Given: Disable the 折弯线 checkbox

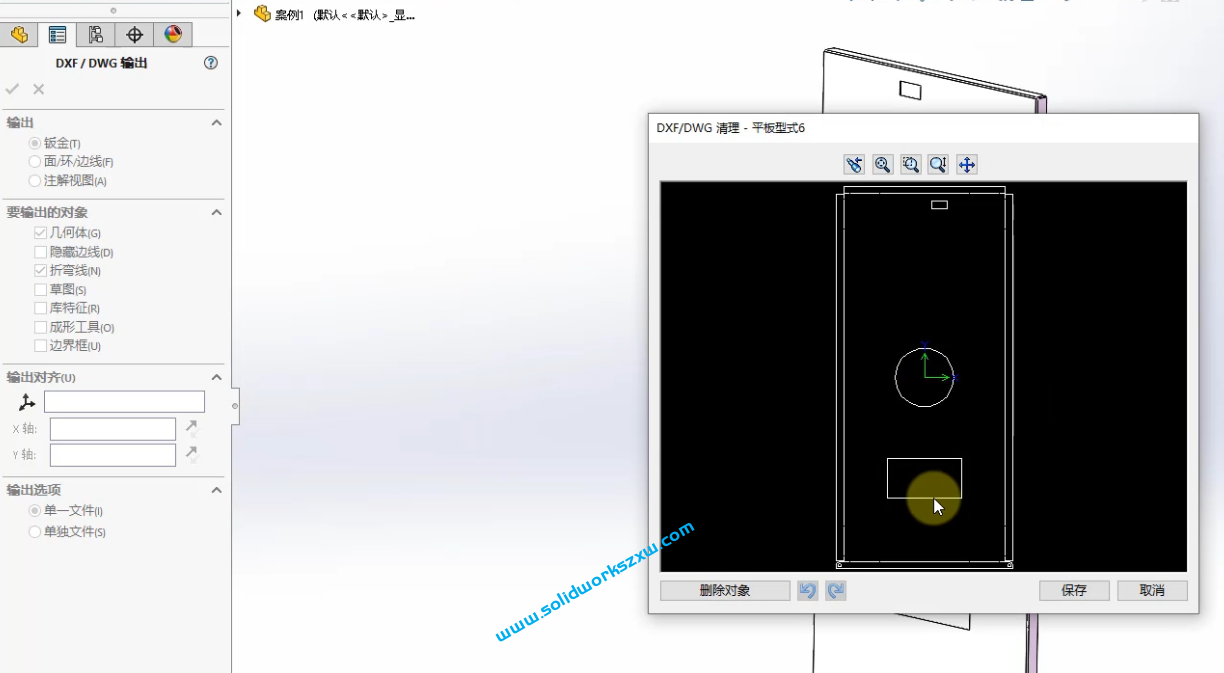Looking at the screenshot, I should coord(39,270).
